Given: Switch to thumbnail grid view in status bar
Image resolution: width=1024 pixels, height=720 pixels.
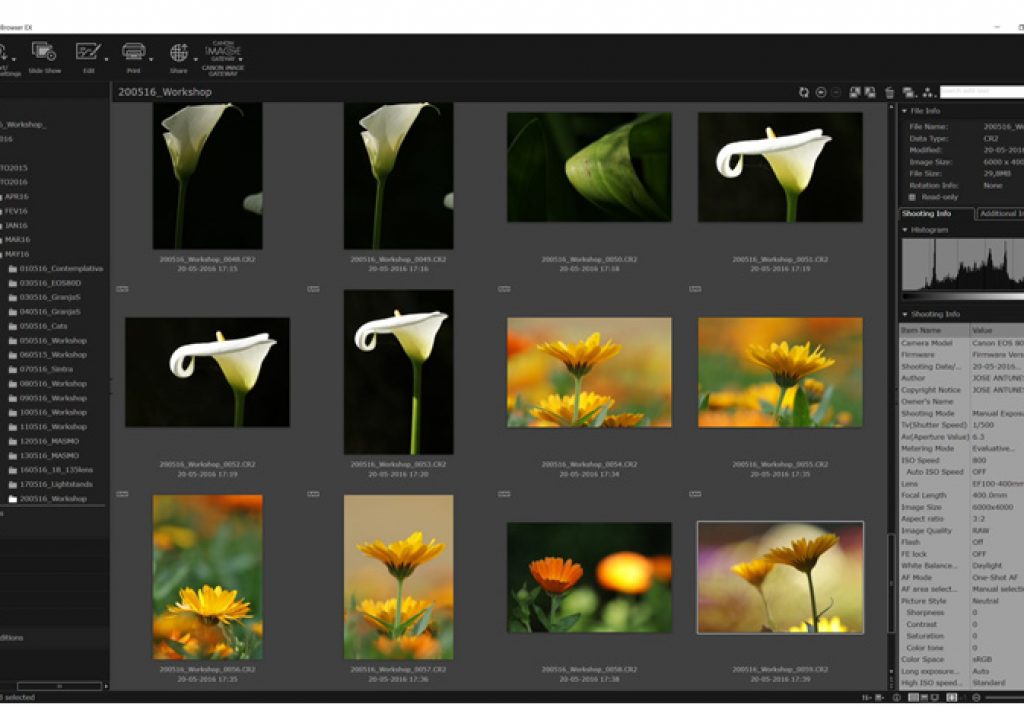Looking at the screenshot, I should [x=914, y=698].
